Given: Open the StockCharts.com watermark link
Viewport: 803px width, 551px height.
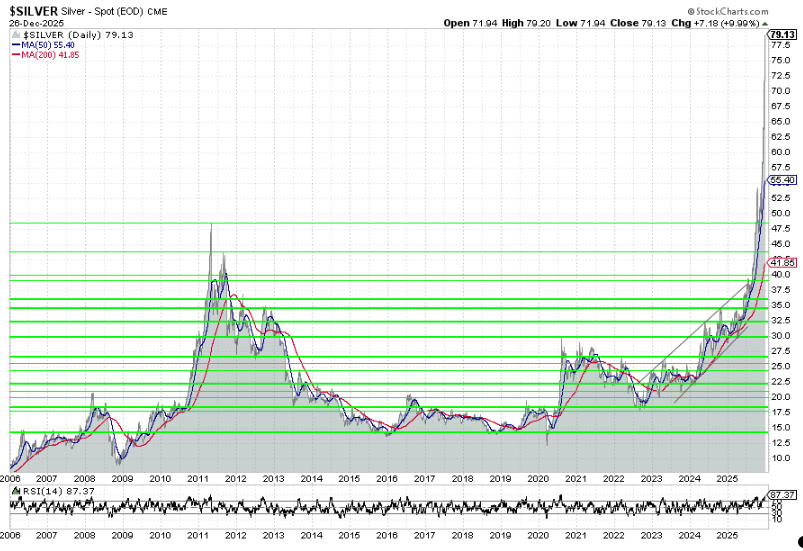Looking at the screenshot, I should coord(727,9).
